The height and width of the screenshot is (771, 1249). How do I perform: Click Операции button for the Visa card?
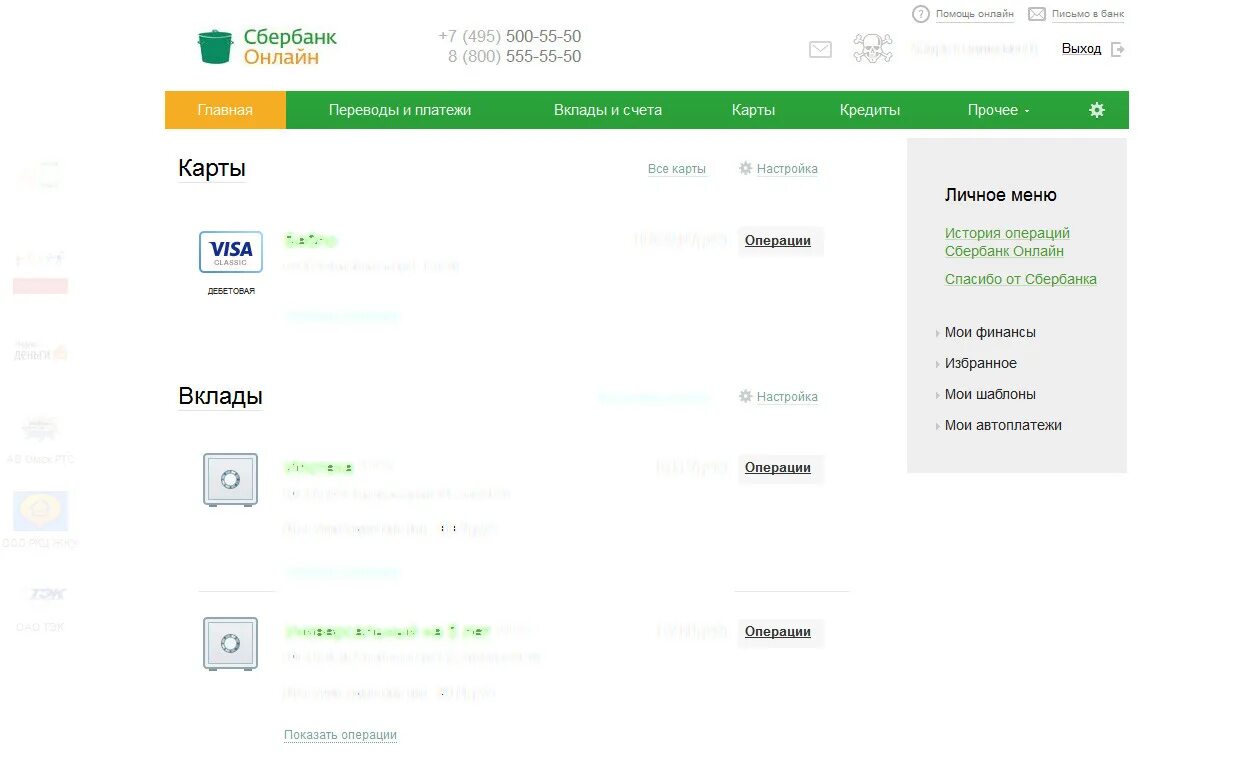pos(778,241)
